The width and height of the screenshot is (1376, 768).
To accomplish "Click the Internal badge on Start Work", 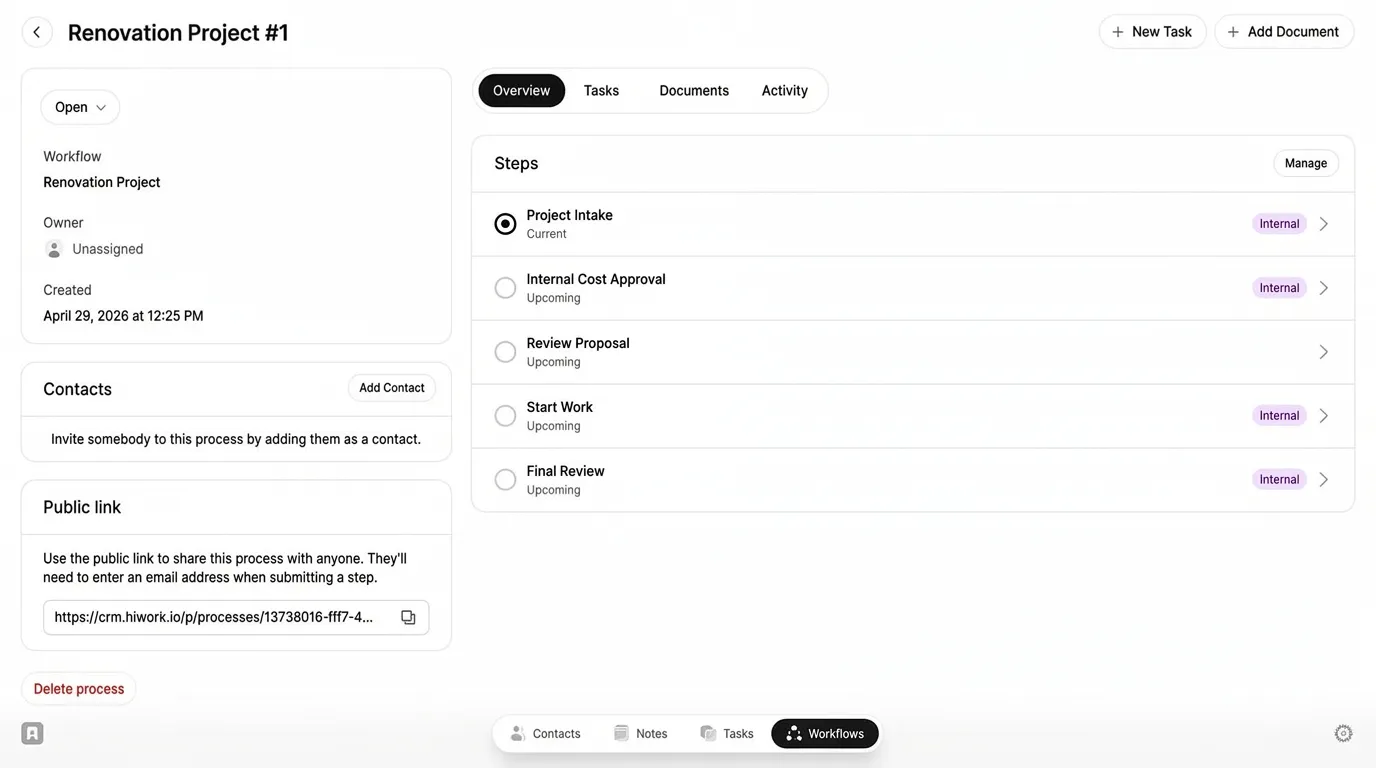I will coord(1279,416).
